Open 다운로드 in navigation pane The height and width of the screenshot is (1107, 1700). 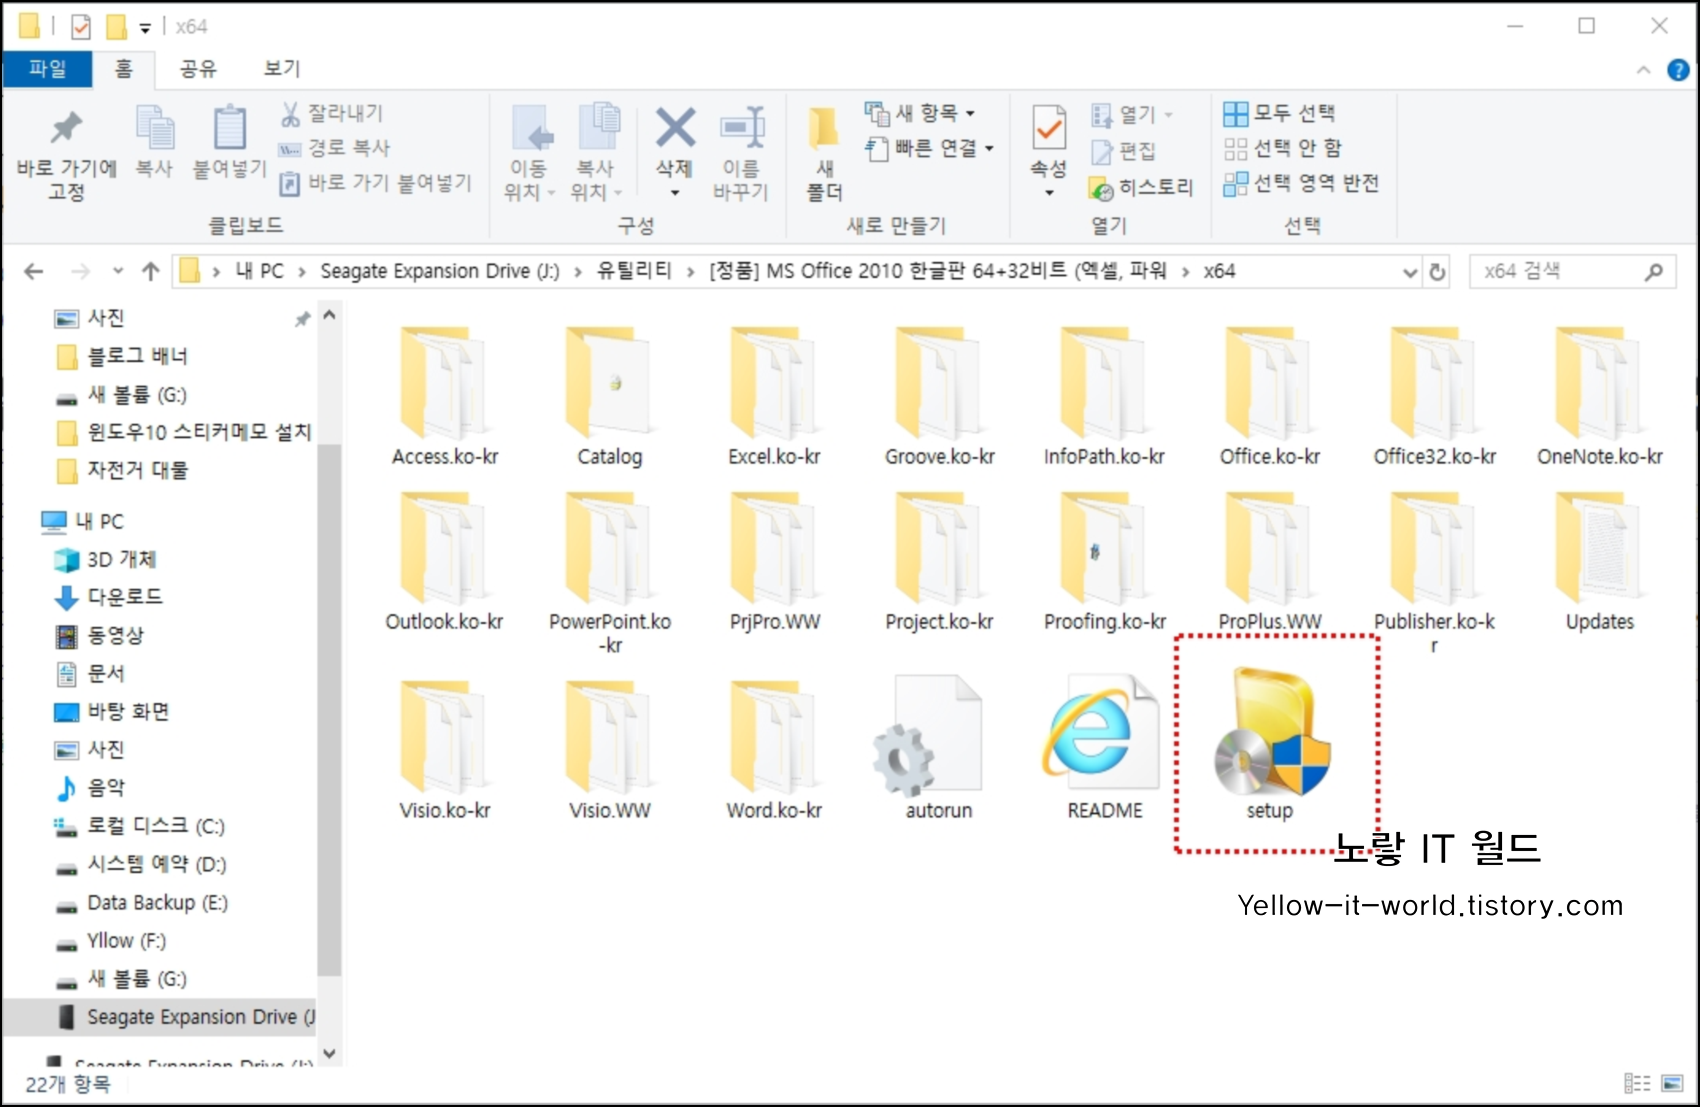pyautogui.click(x=124, y=597)
